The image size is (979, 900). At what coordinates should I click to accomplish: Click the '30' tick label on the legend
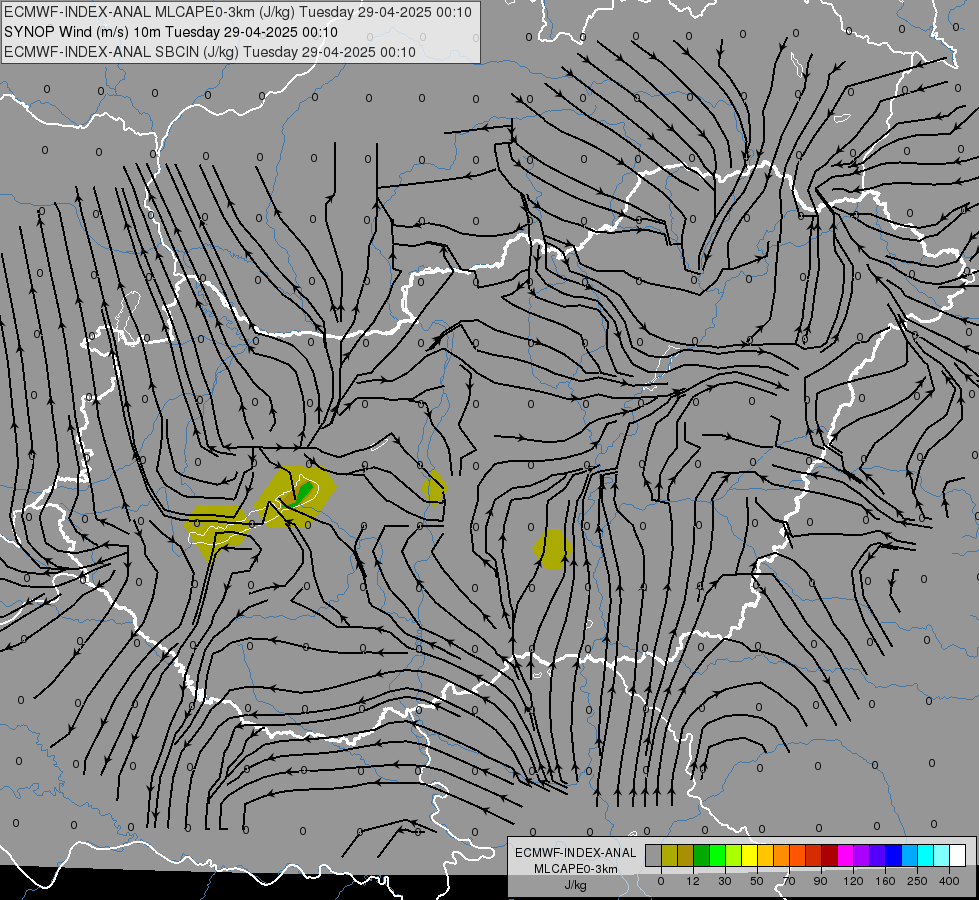pos(725,881)
